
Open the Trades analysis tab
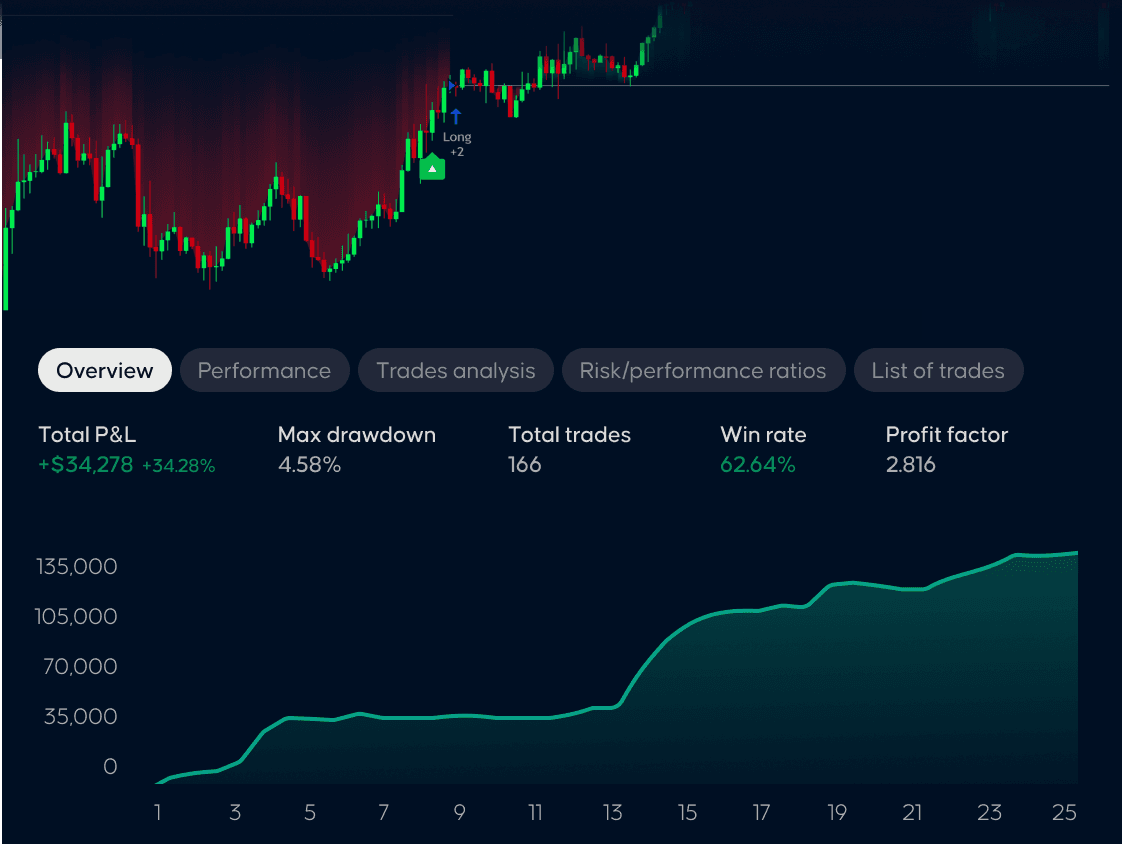point(455,370)
